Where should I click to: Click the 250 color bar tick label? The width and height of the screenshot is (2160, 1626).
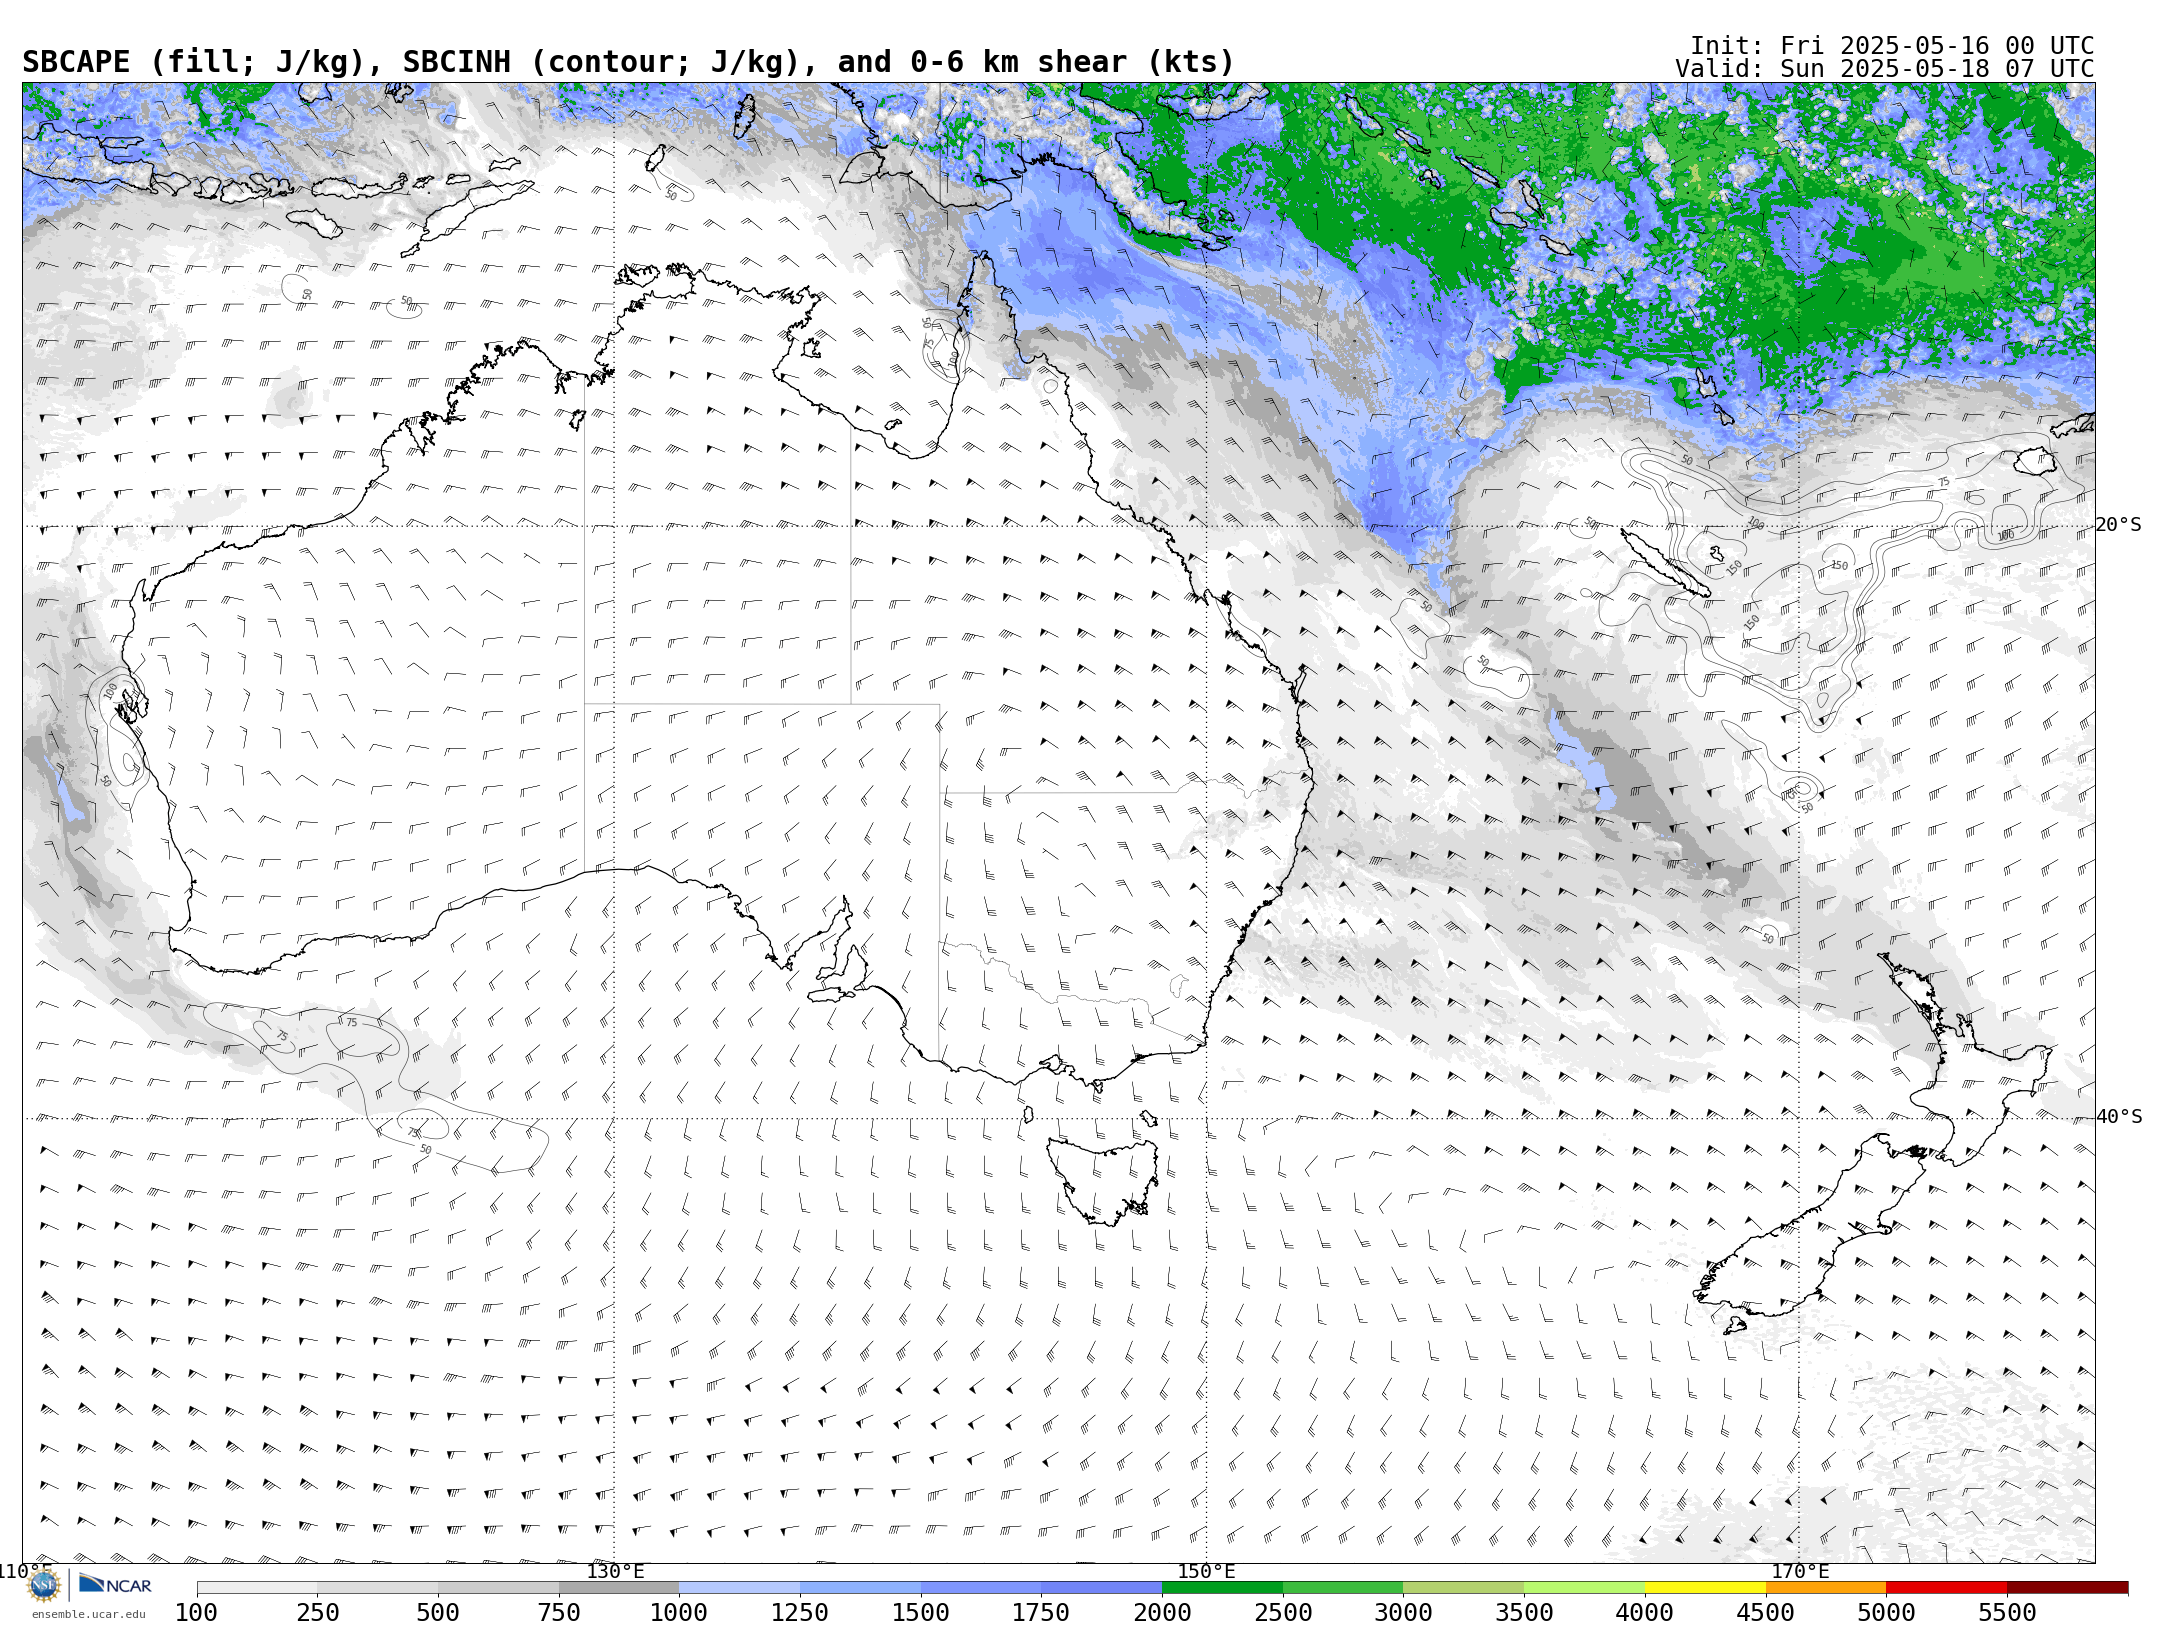[x=317, y=1612]
